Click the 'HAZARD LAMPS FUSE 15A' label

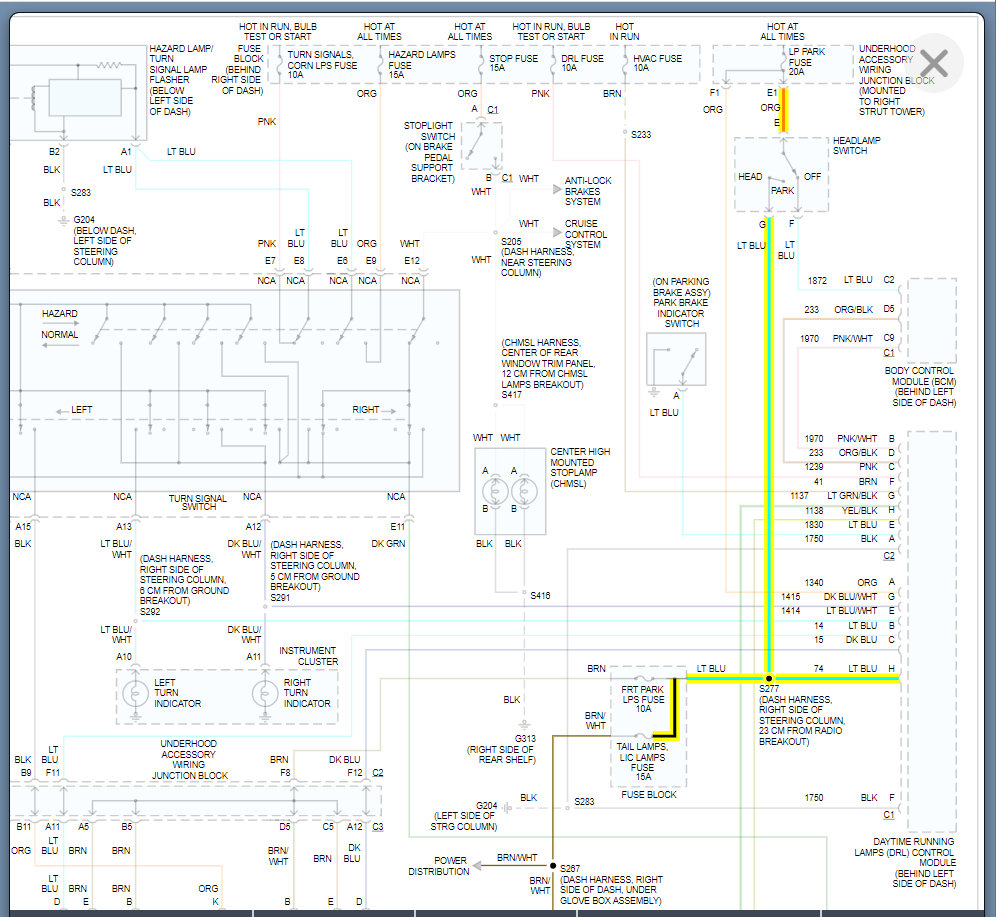(x=422, y=65)
